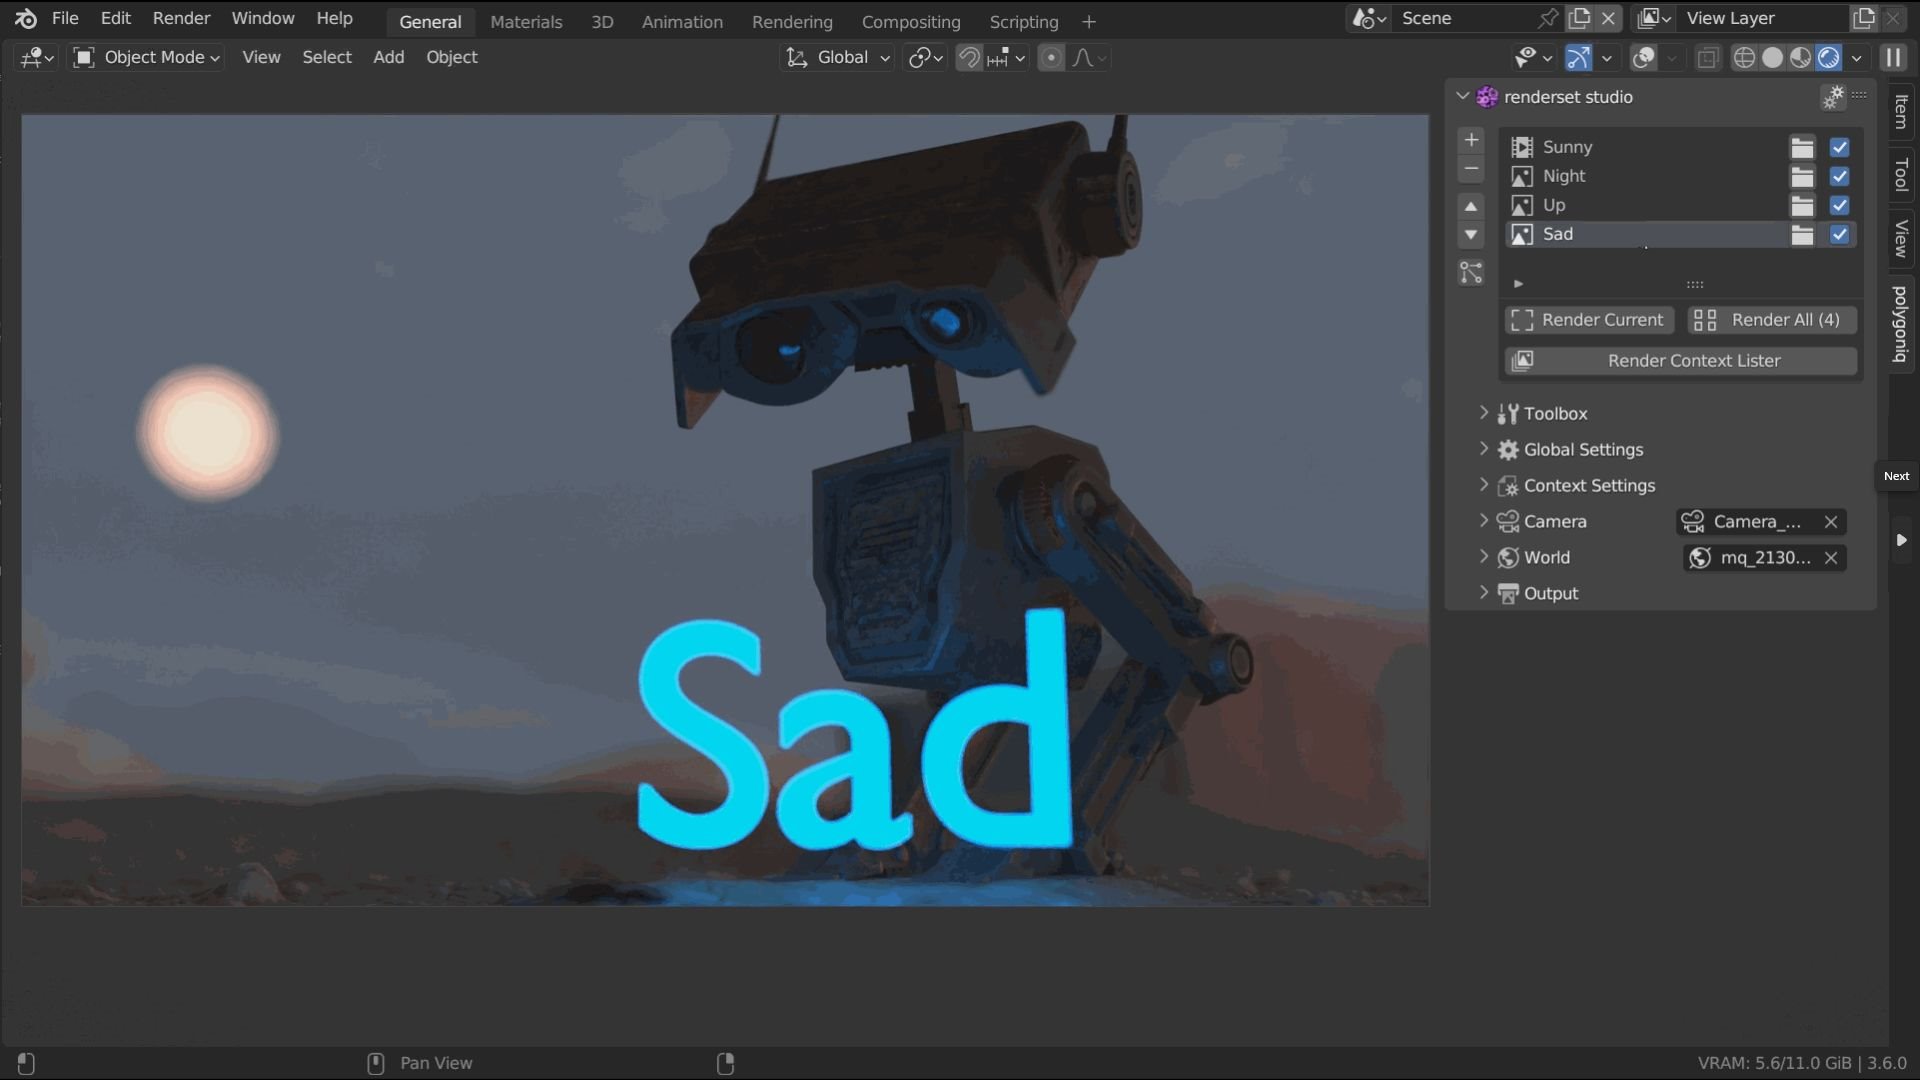1920x1080 pixels.
Task: Uncheck the Night render context
Action: pos(1839,176)
